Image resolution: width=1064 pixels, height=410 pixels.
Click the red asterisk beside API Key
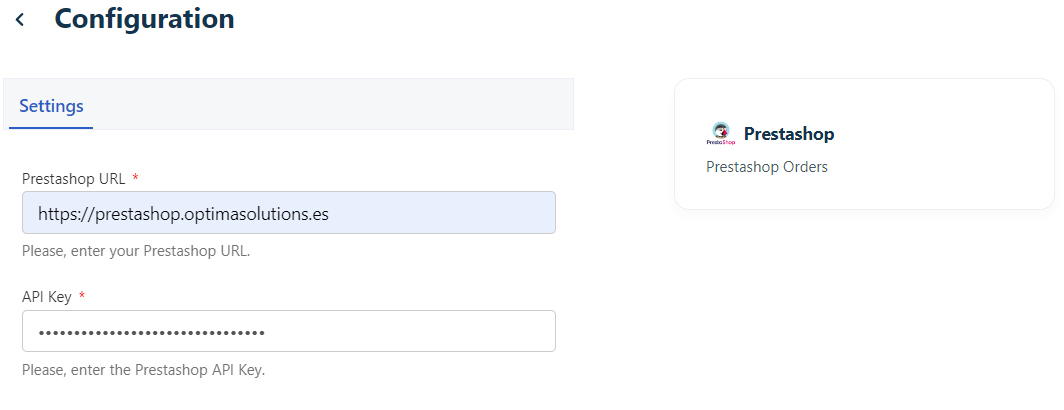(x=81, y=297)
